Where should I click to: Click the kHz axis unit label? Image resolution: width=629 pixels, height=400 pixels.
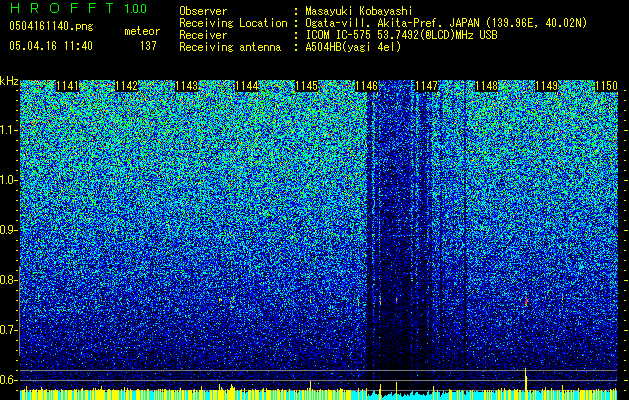coord(9,81)
